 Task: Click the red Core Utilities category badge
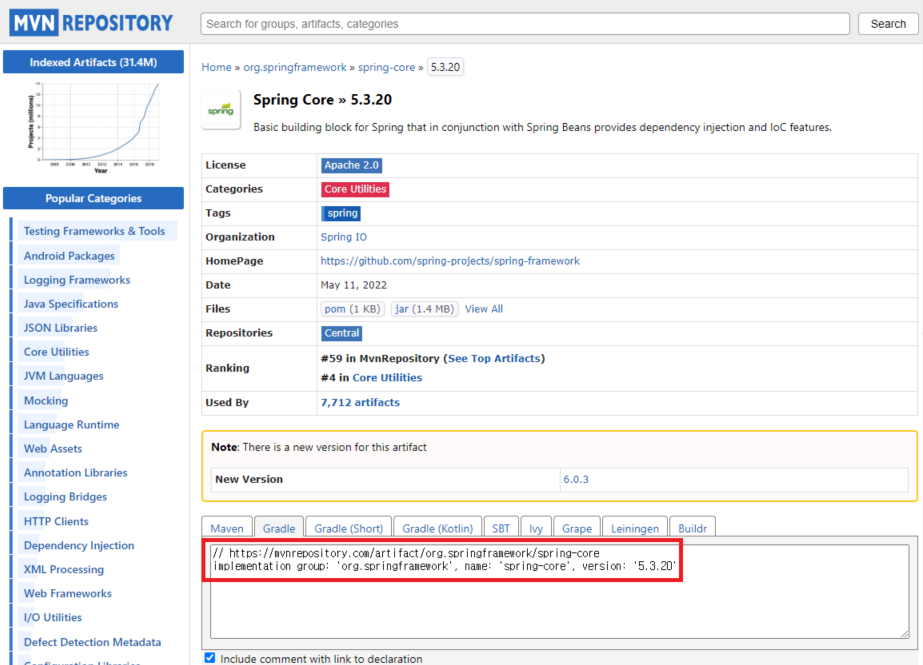(x=355, y=189)
